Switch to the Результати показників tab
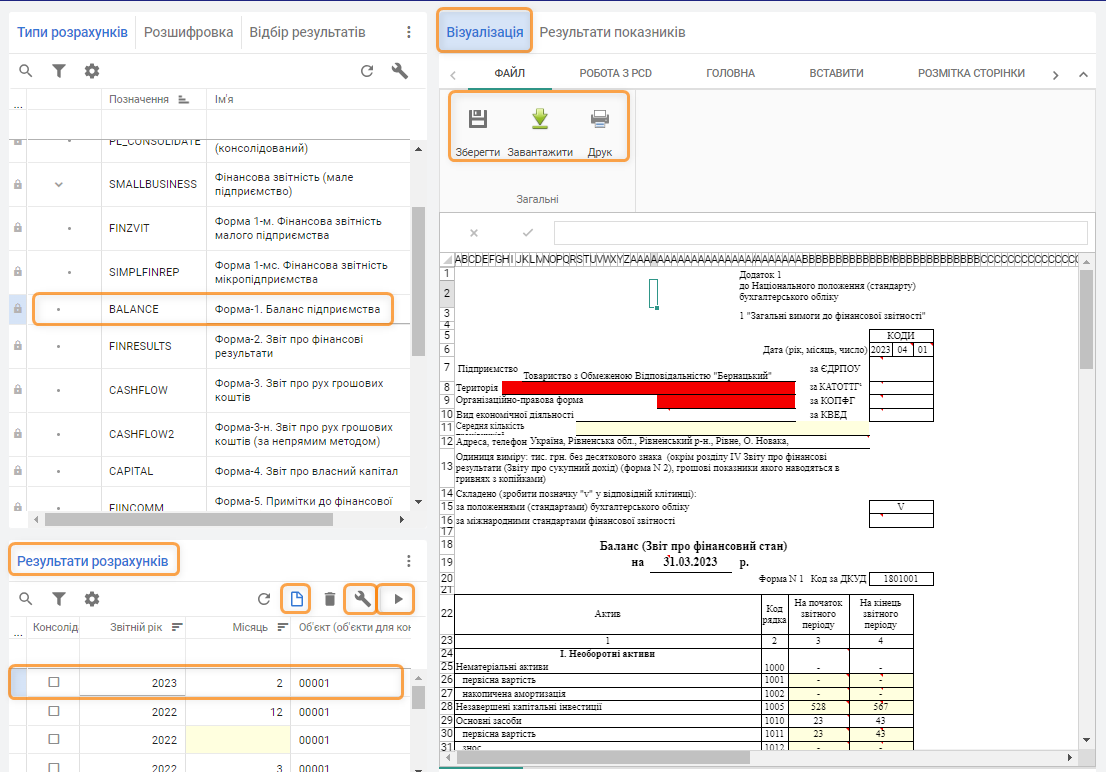1106x772 pixels. click(x=612, y=32)
